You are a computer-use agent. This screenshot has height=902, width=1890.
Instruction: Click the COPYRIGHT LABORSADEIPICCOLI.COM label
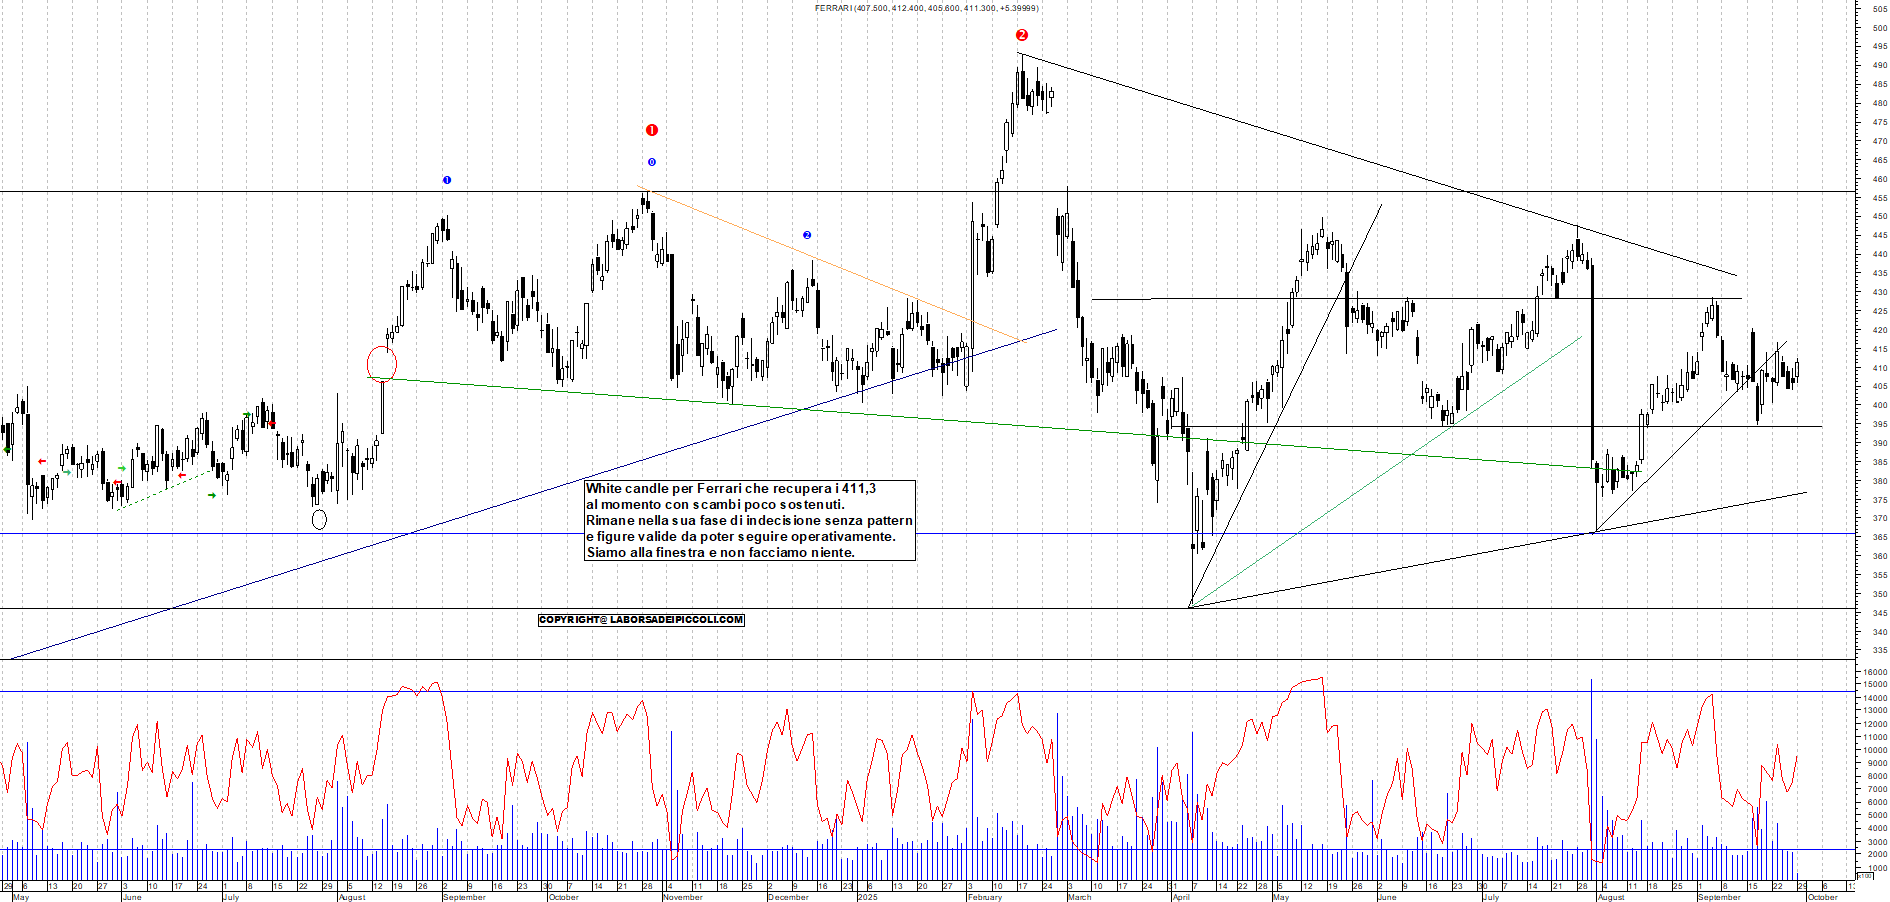[641, 620]
